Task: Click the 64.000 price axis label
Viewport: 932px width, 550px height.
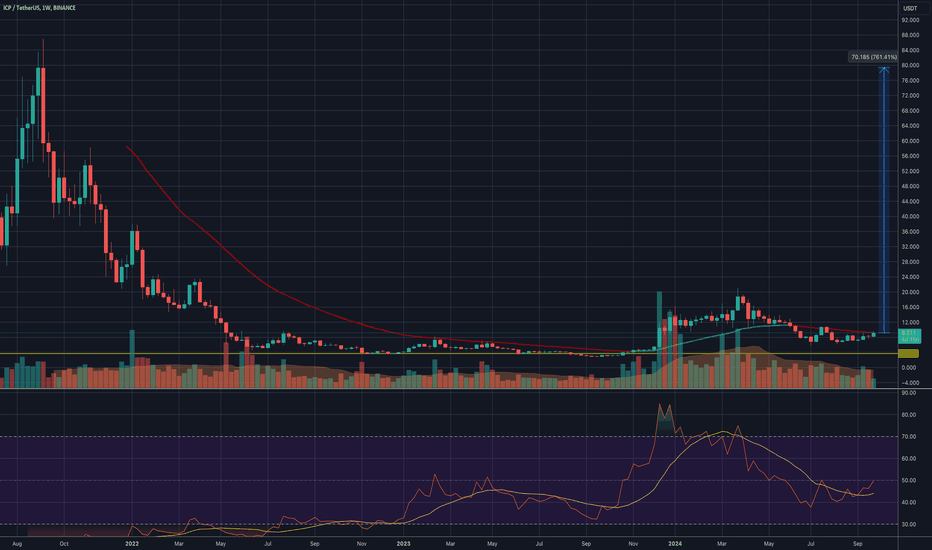Action: 910,126
